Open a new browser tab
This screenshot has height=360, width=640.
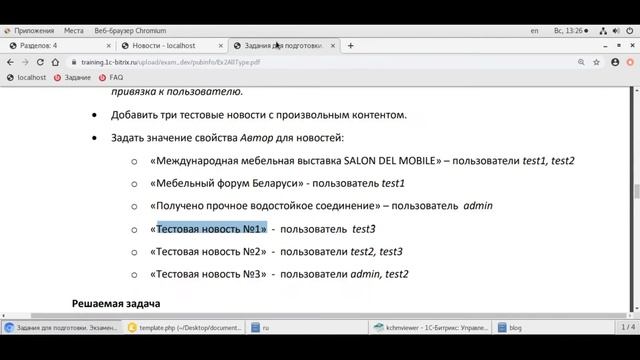point(351,46)
